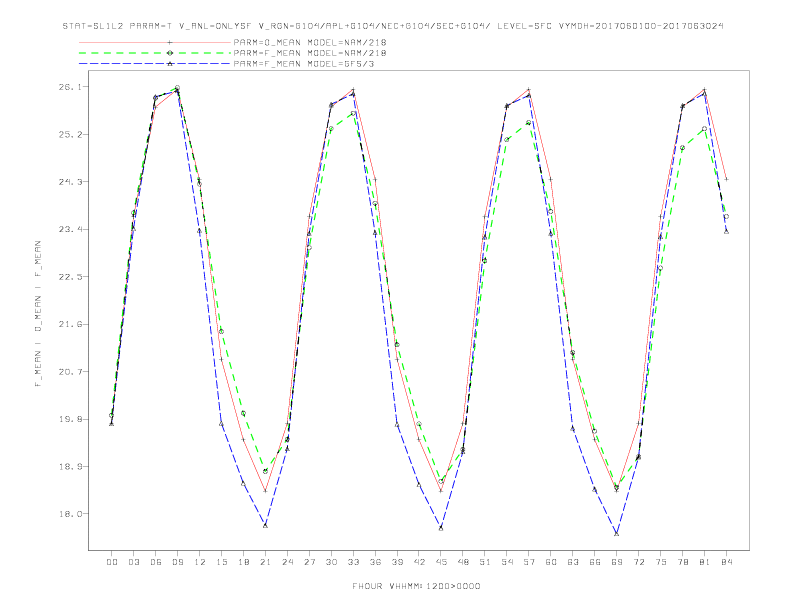Screen dimensions: 792x612
Task: Click x-axis tick label 66
Action: pos(595,562)
